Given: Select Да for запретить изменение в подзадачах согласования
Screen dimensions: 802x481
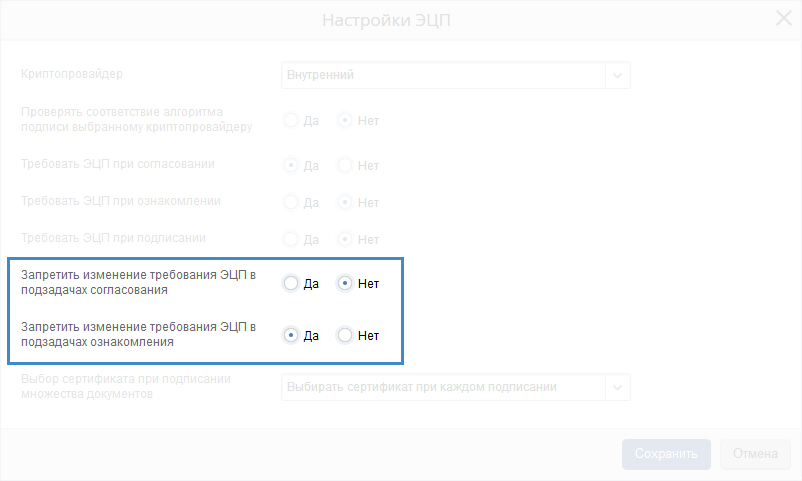Looking at the screenshot, I should (x=291, y=283).
